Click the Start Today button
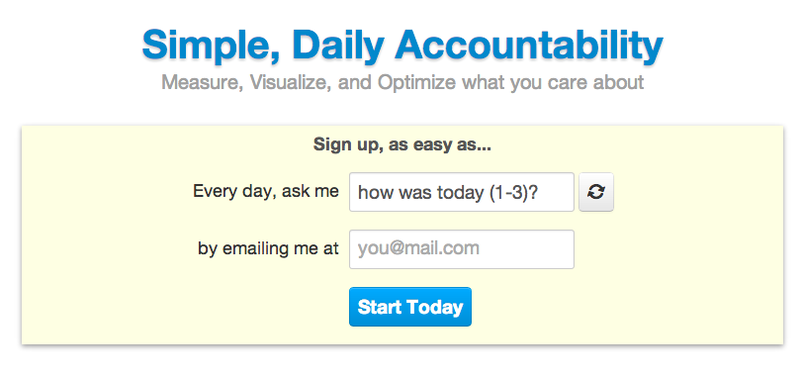 tap(410, 307)
